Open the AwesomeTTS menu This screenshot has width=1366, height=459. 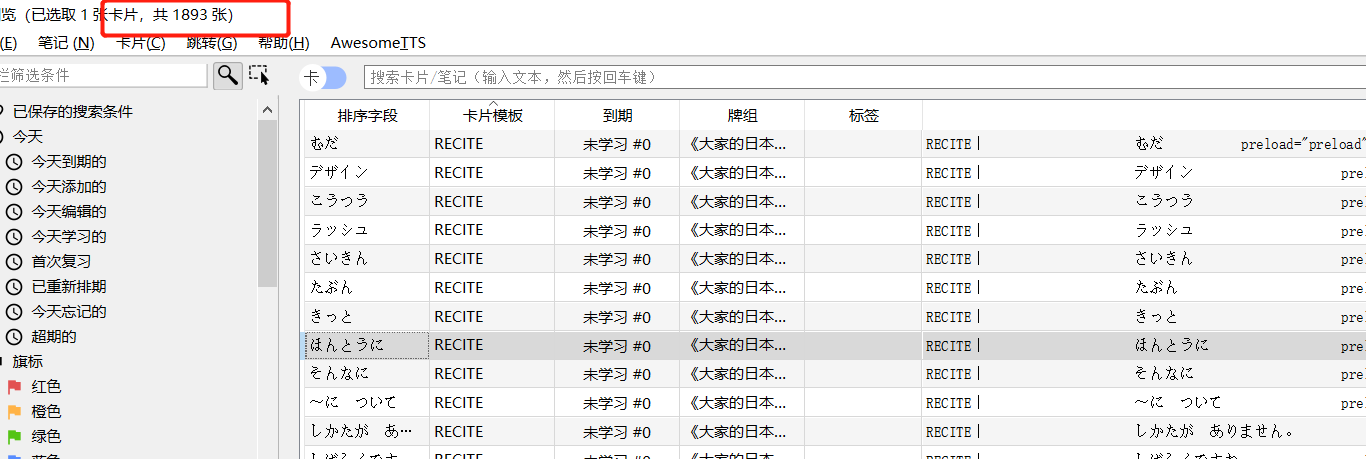(378, 43)
